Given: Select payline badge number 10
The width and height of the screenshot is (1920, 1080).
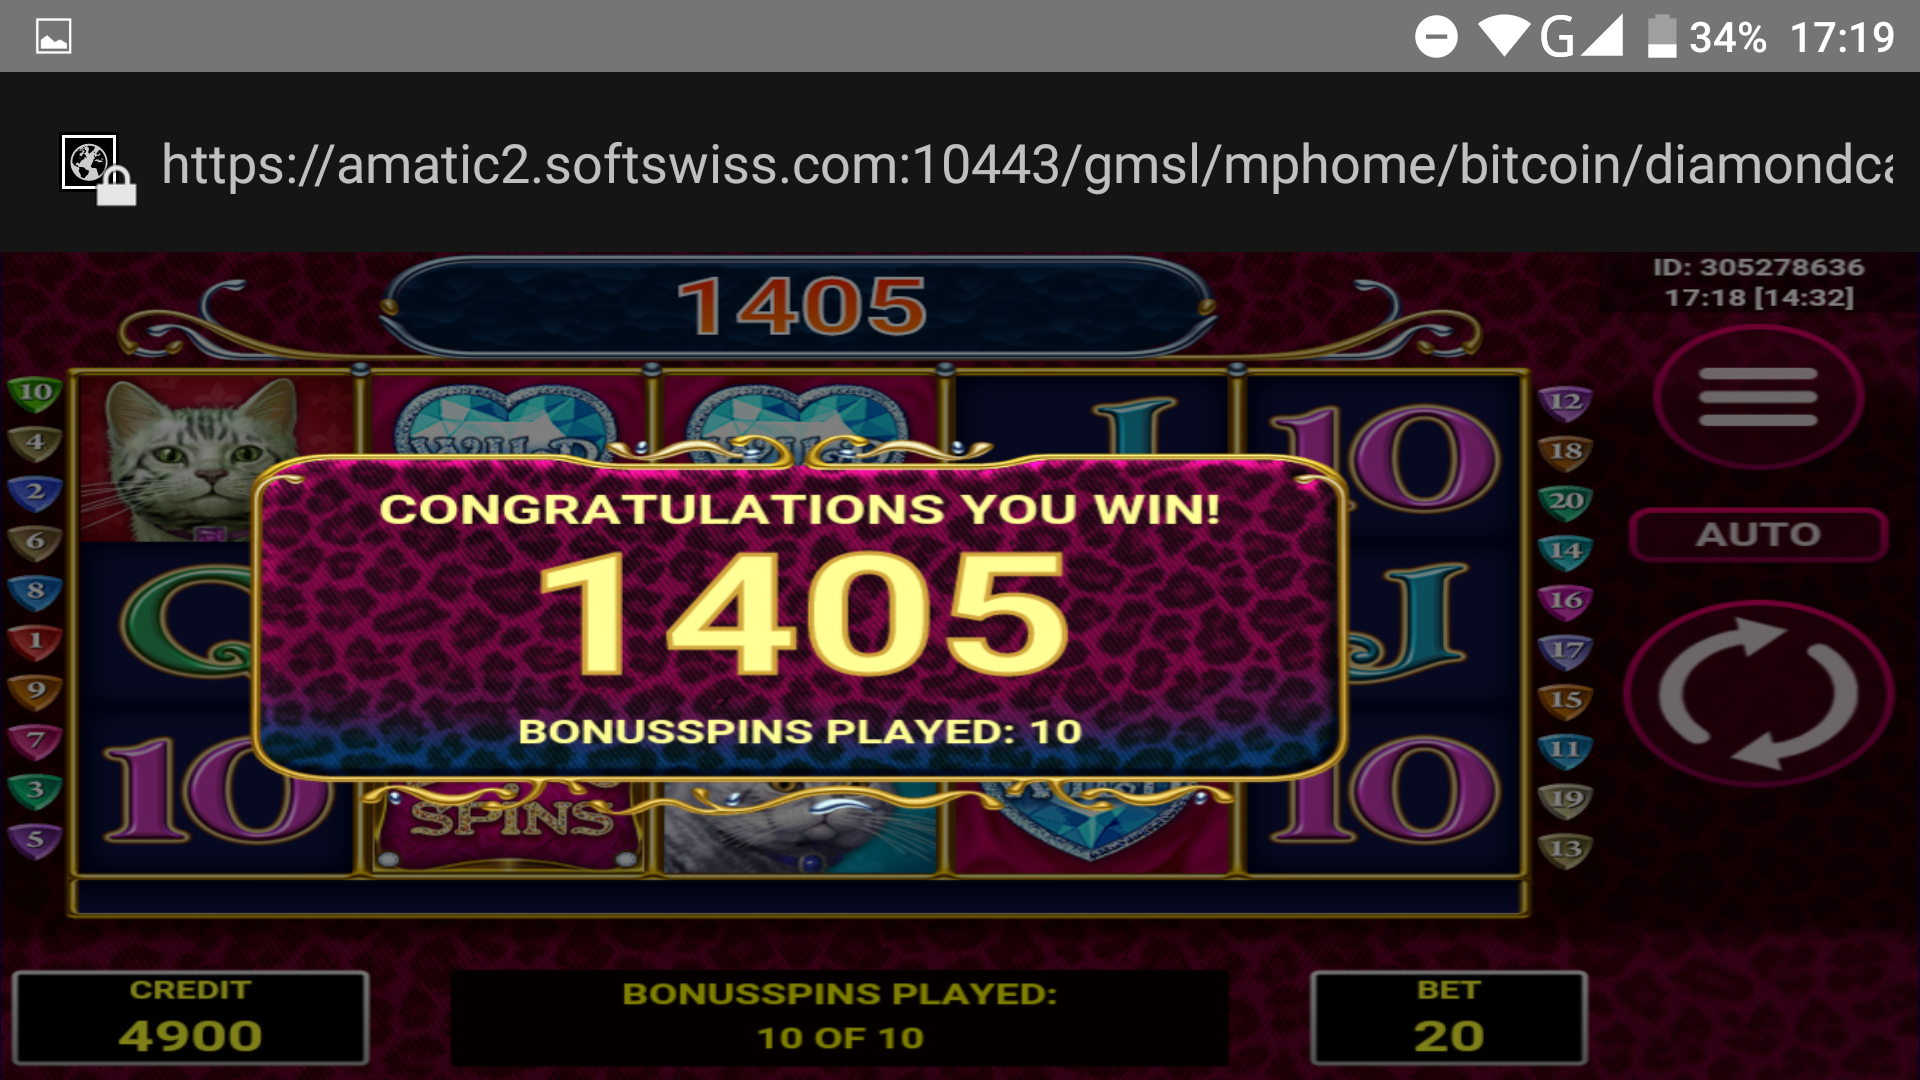Looking at the screenshot, I should coord(35,392).
